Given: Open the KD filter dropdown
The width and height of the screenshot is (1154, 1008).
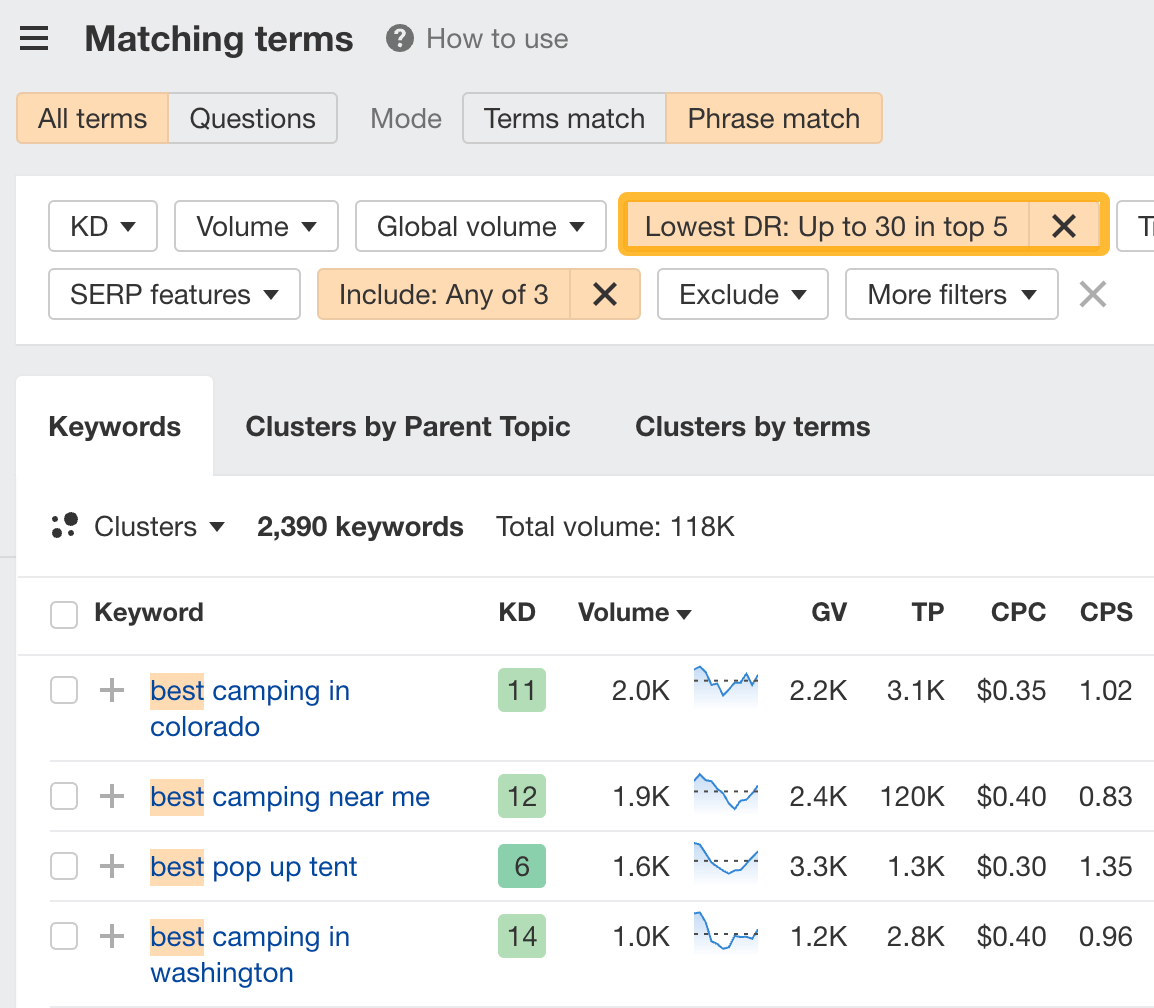Looking at the screenshot, I should (102, 226).
